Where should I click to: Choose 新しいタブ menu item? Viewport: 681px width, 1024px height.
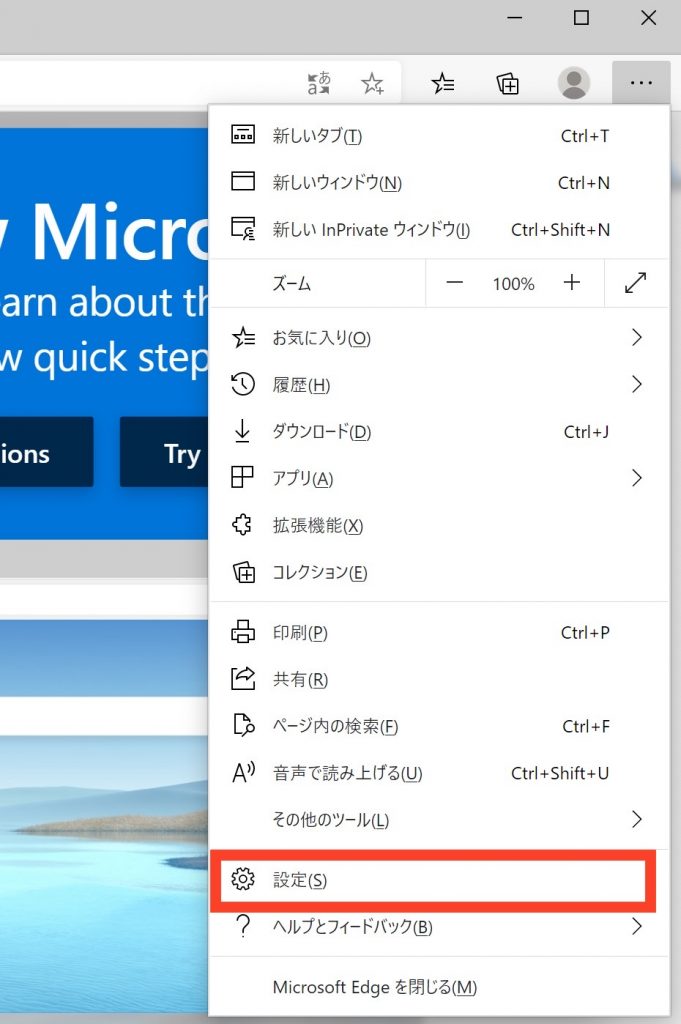(317, 136)
